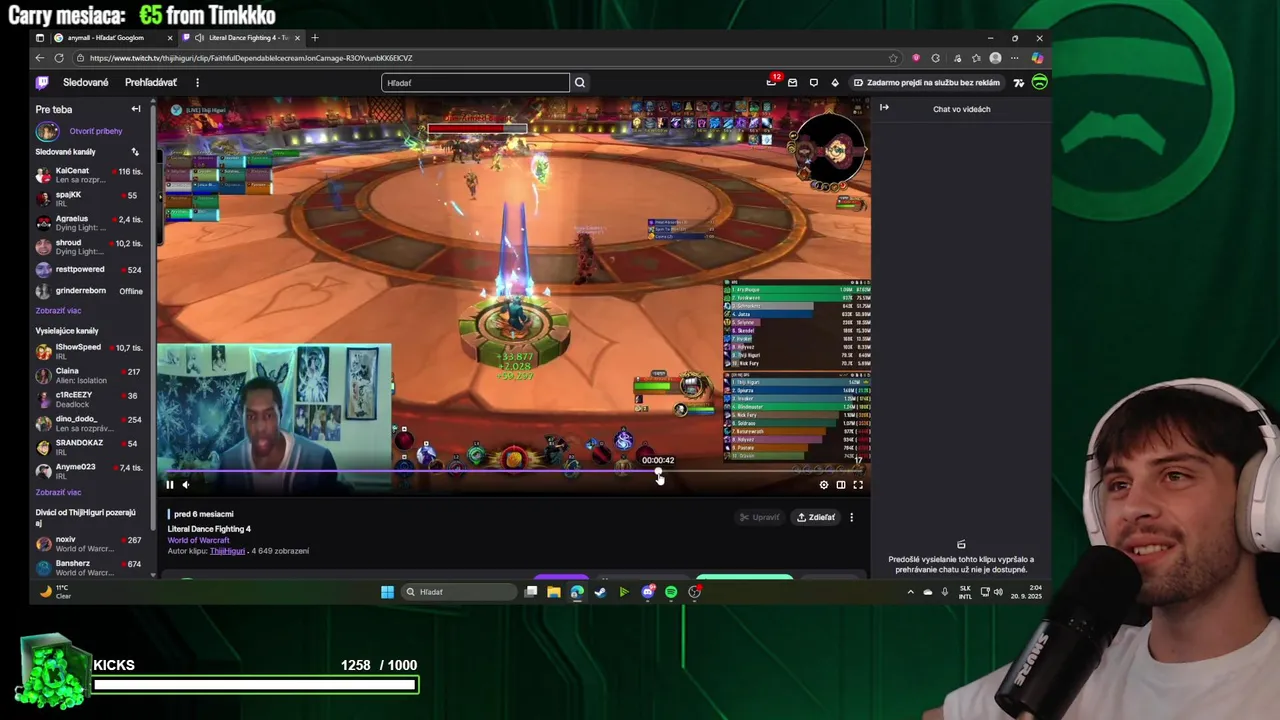Image resolution: width=1280 pixels, height=720 pixels.
Task: Enter fullscreen on the clip player
Action: coord(858,485)
